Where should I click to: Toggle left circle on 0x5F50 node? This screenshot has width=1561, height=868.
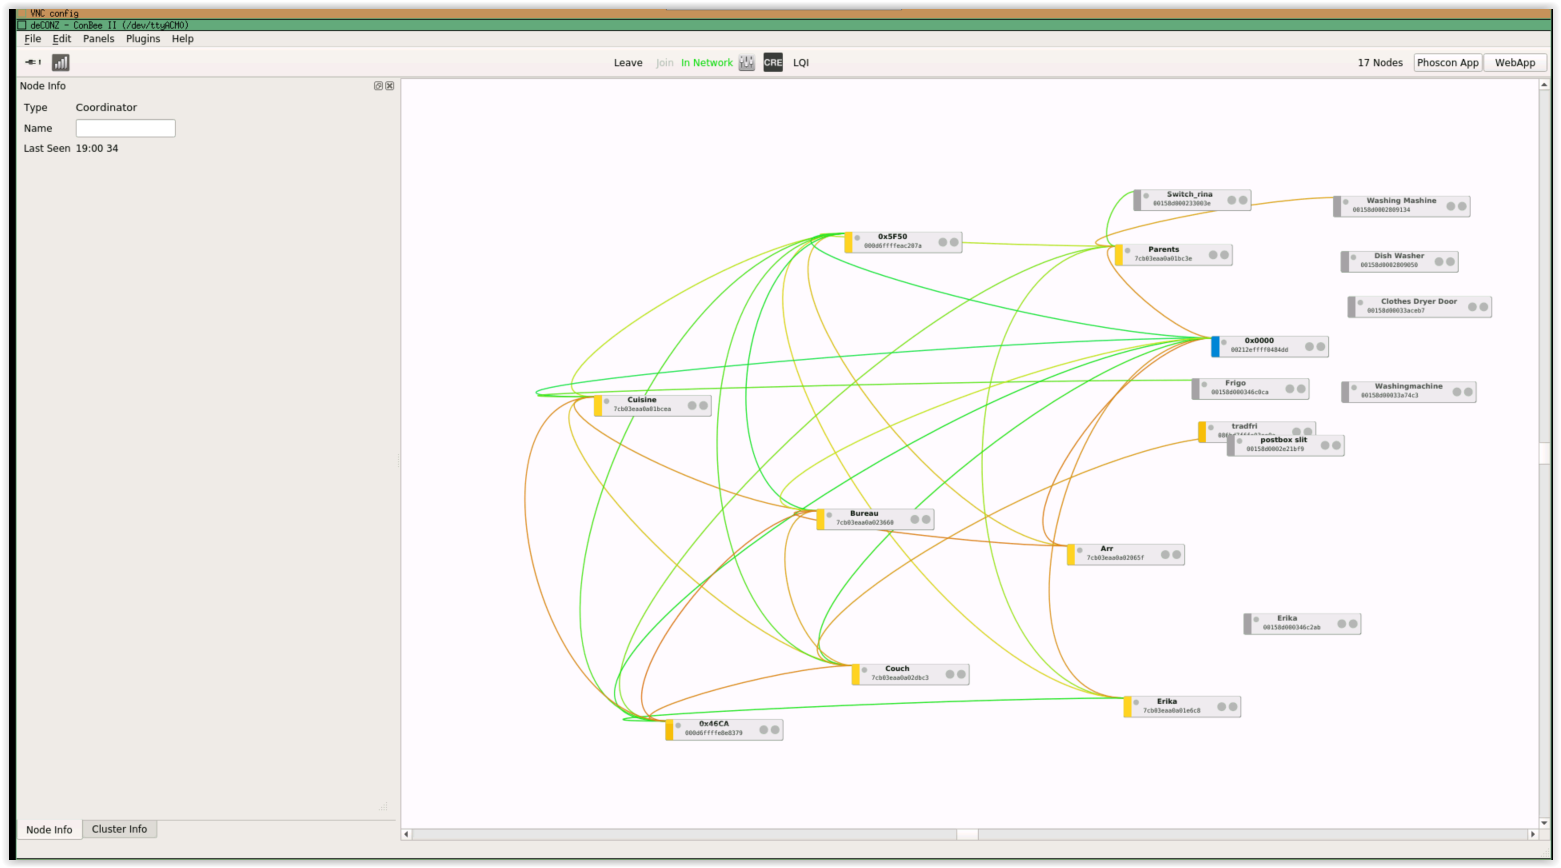click(943, 242)
